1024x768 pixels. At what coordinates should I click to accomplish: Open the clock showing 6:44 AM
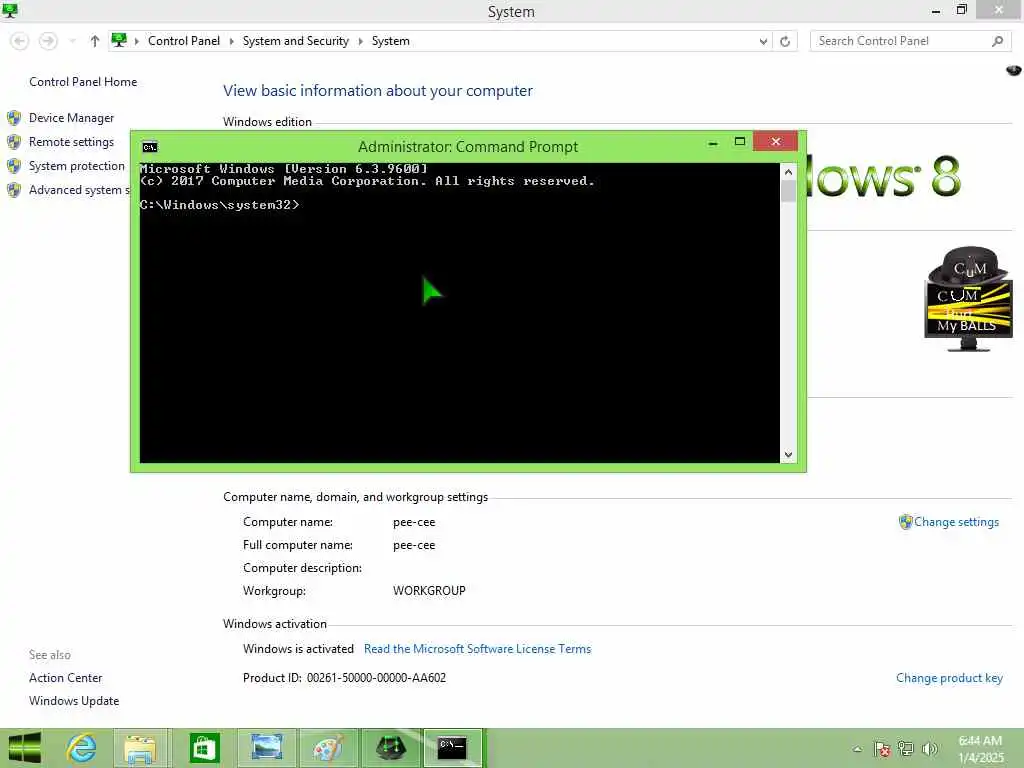click(x=980, y=749)
